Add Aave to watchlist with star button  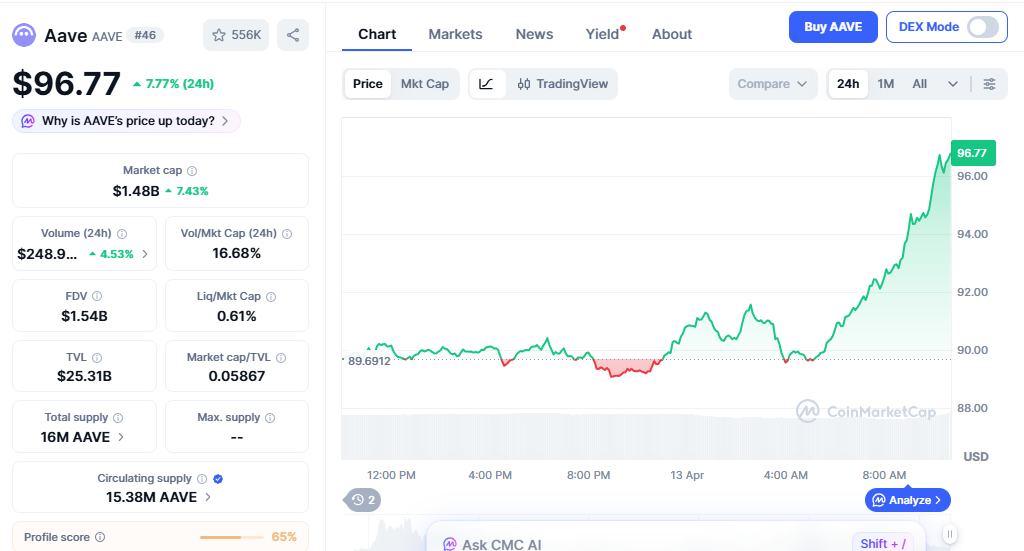[236, 35]
